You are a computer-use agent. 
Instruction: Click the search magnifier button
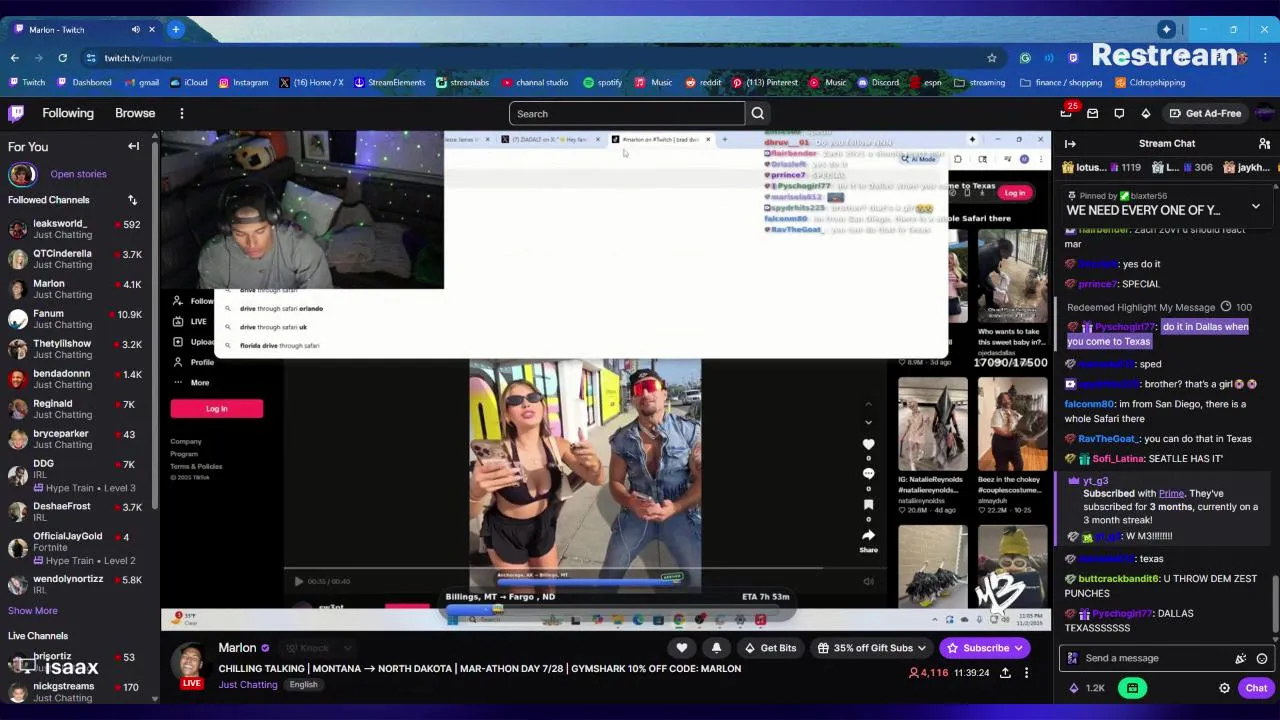click(x=757, y=113)
